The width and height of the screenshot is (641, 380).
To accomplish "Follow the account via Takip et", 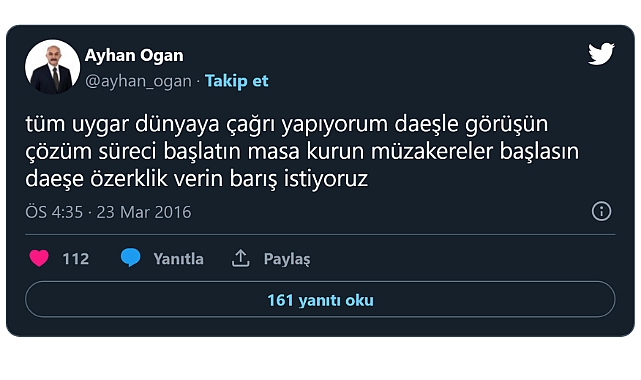I will point(237,81).
